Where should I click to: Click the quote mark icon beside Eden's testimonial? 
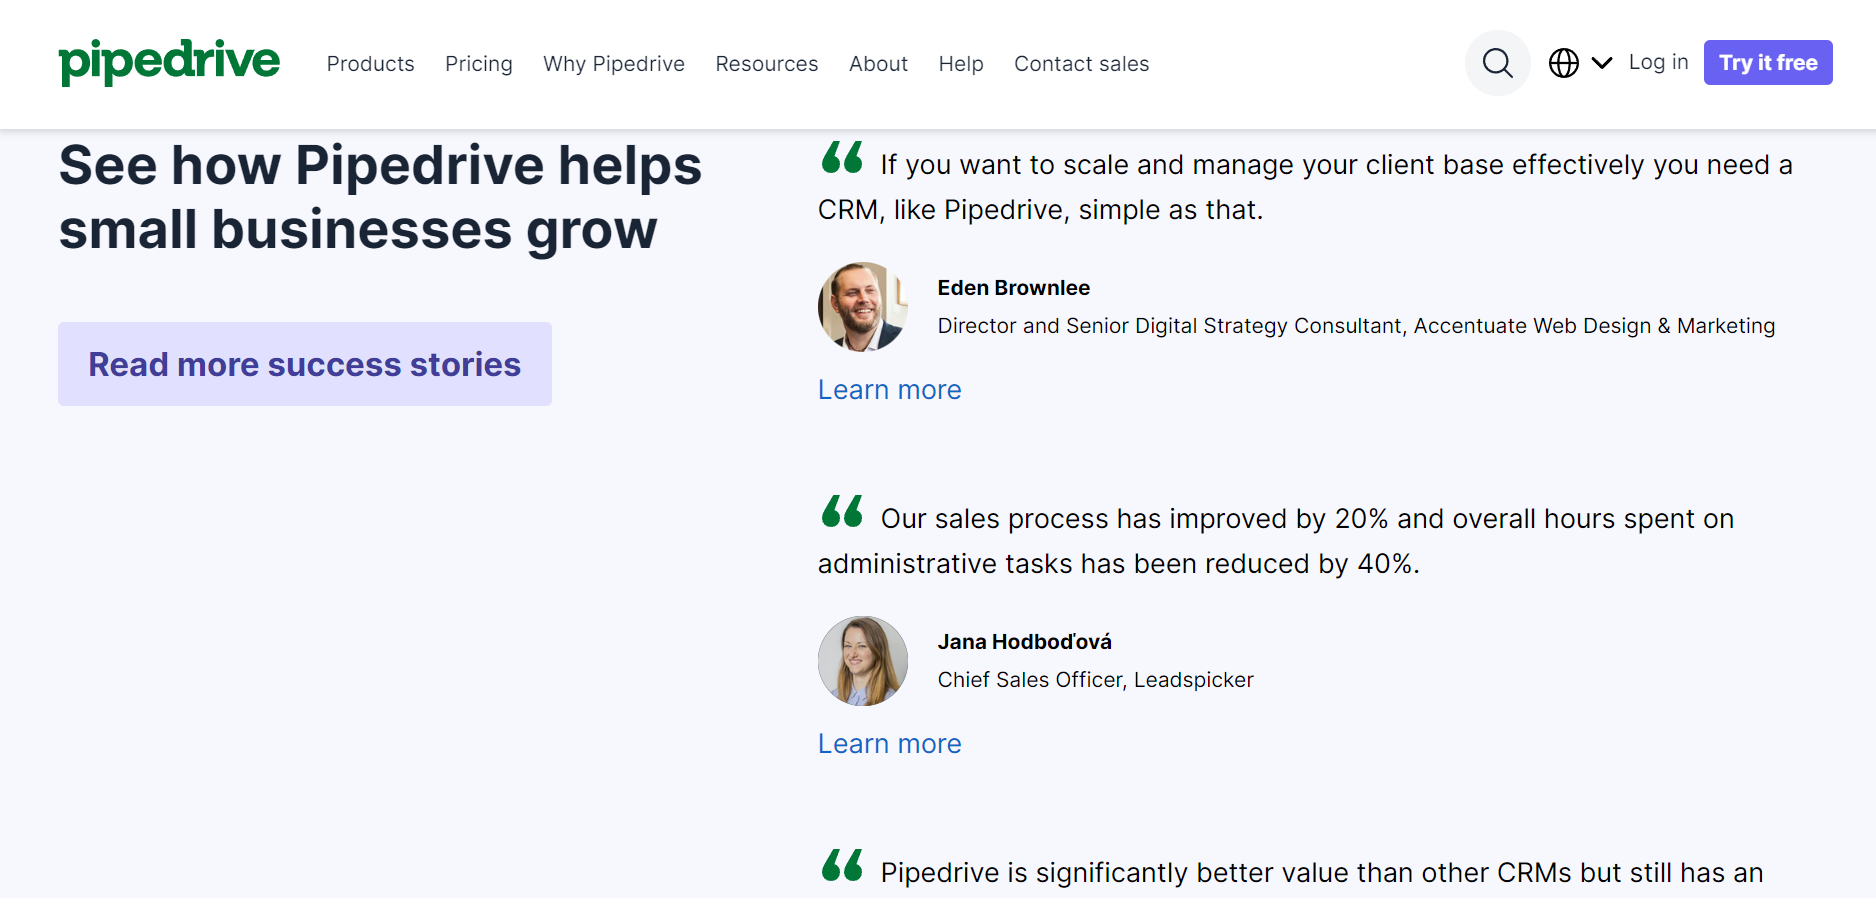pos(842,158)
